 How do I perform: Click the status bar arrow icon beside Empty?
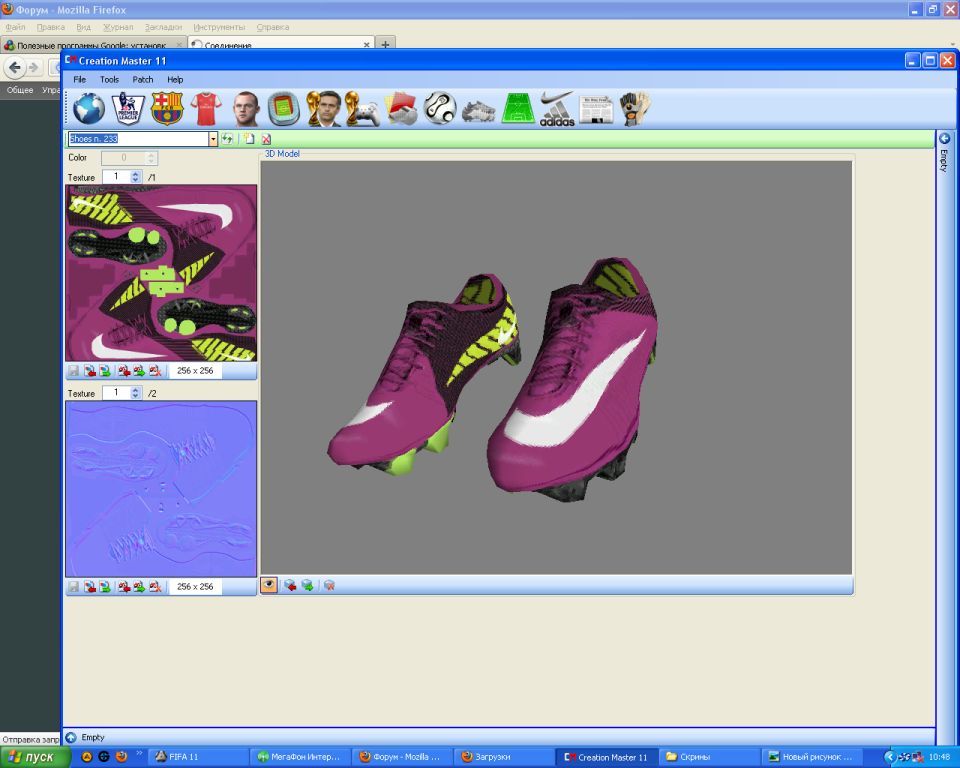(x=71, y=737)
